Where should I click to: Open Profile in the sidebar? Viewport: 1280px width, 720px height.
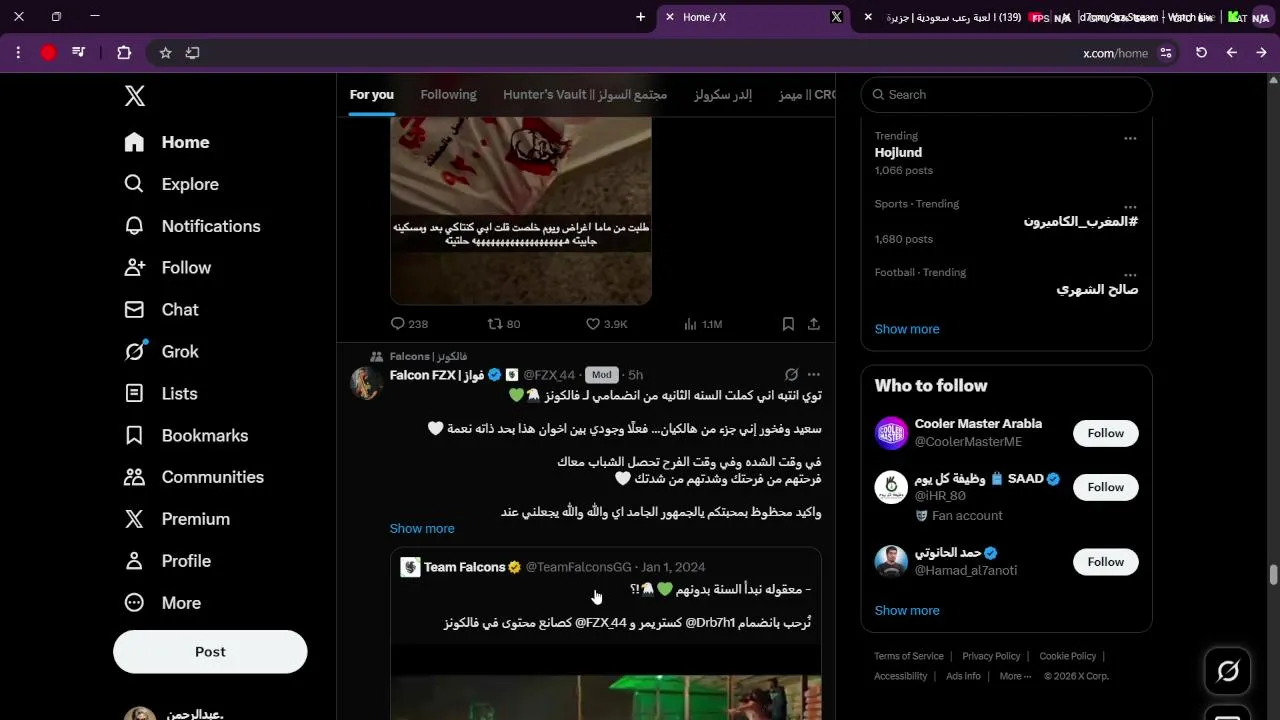(167, 561)
